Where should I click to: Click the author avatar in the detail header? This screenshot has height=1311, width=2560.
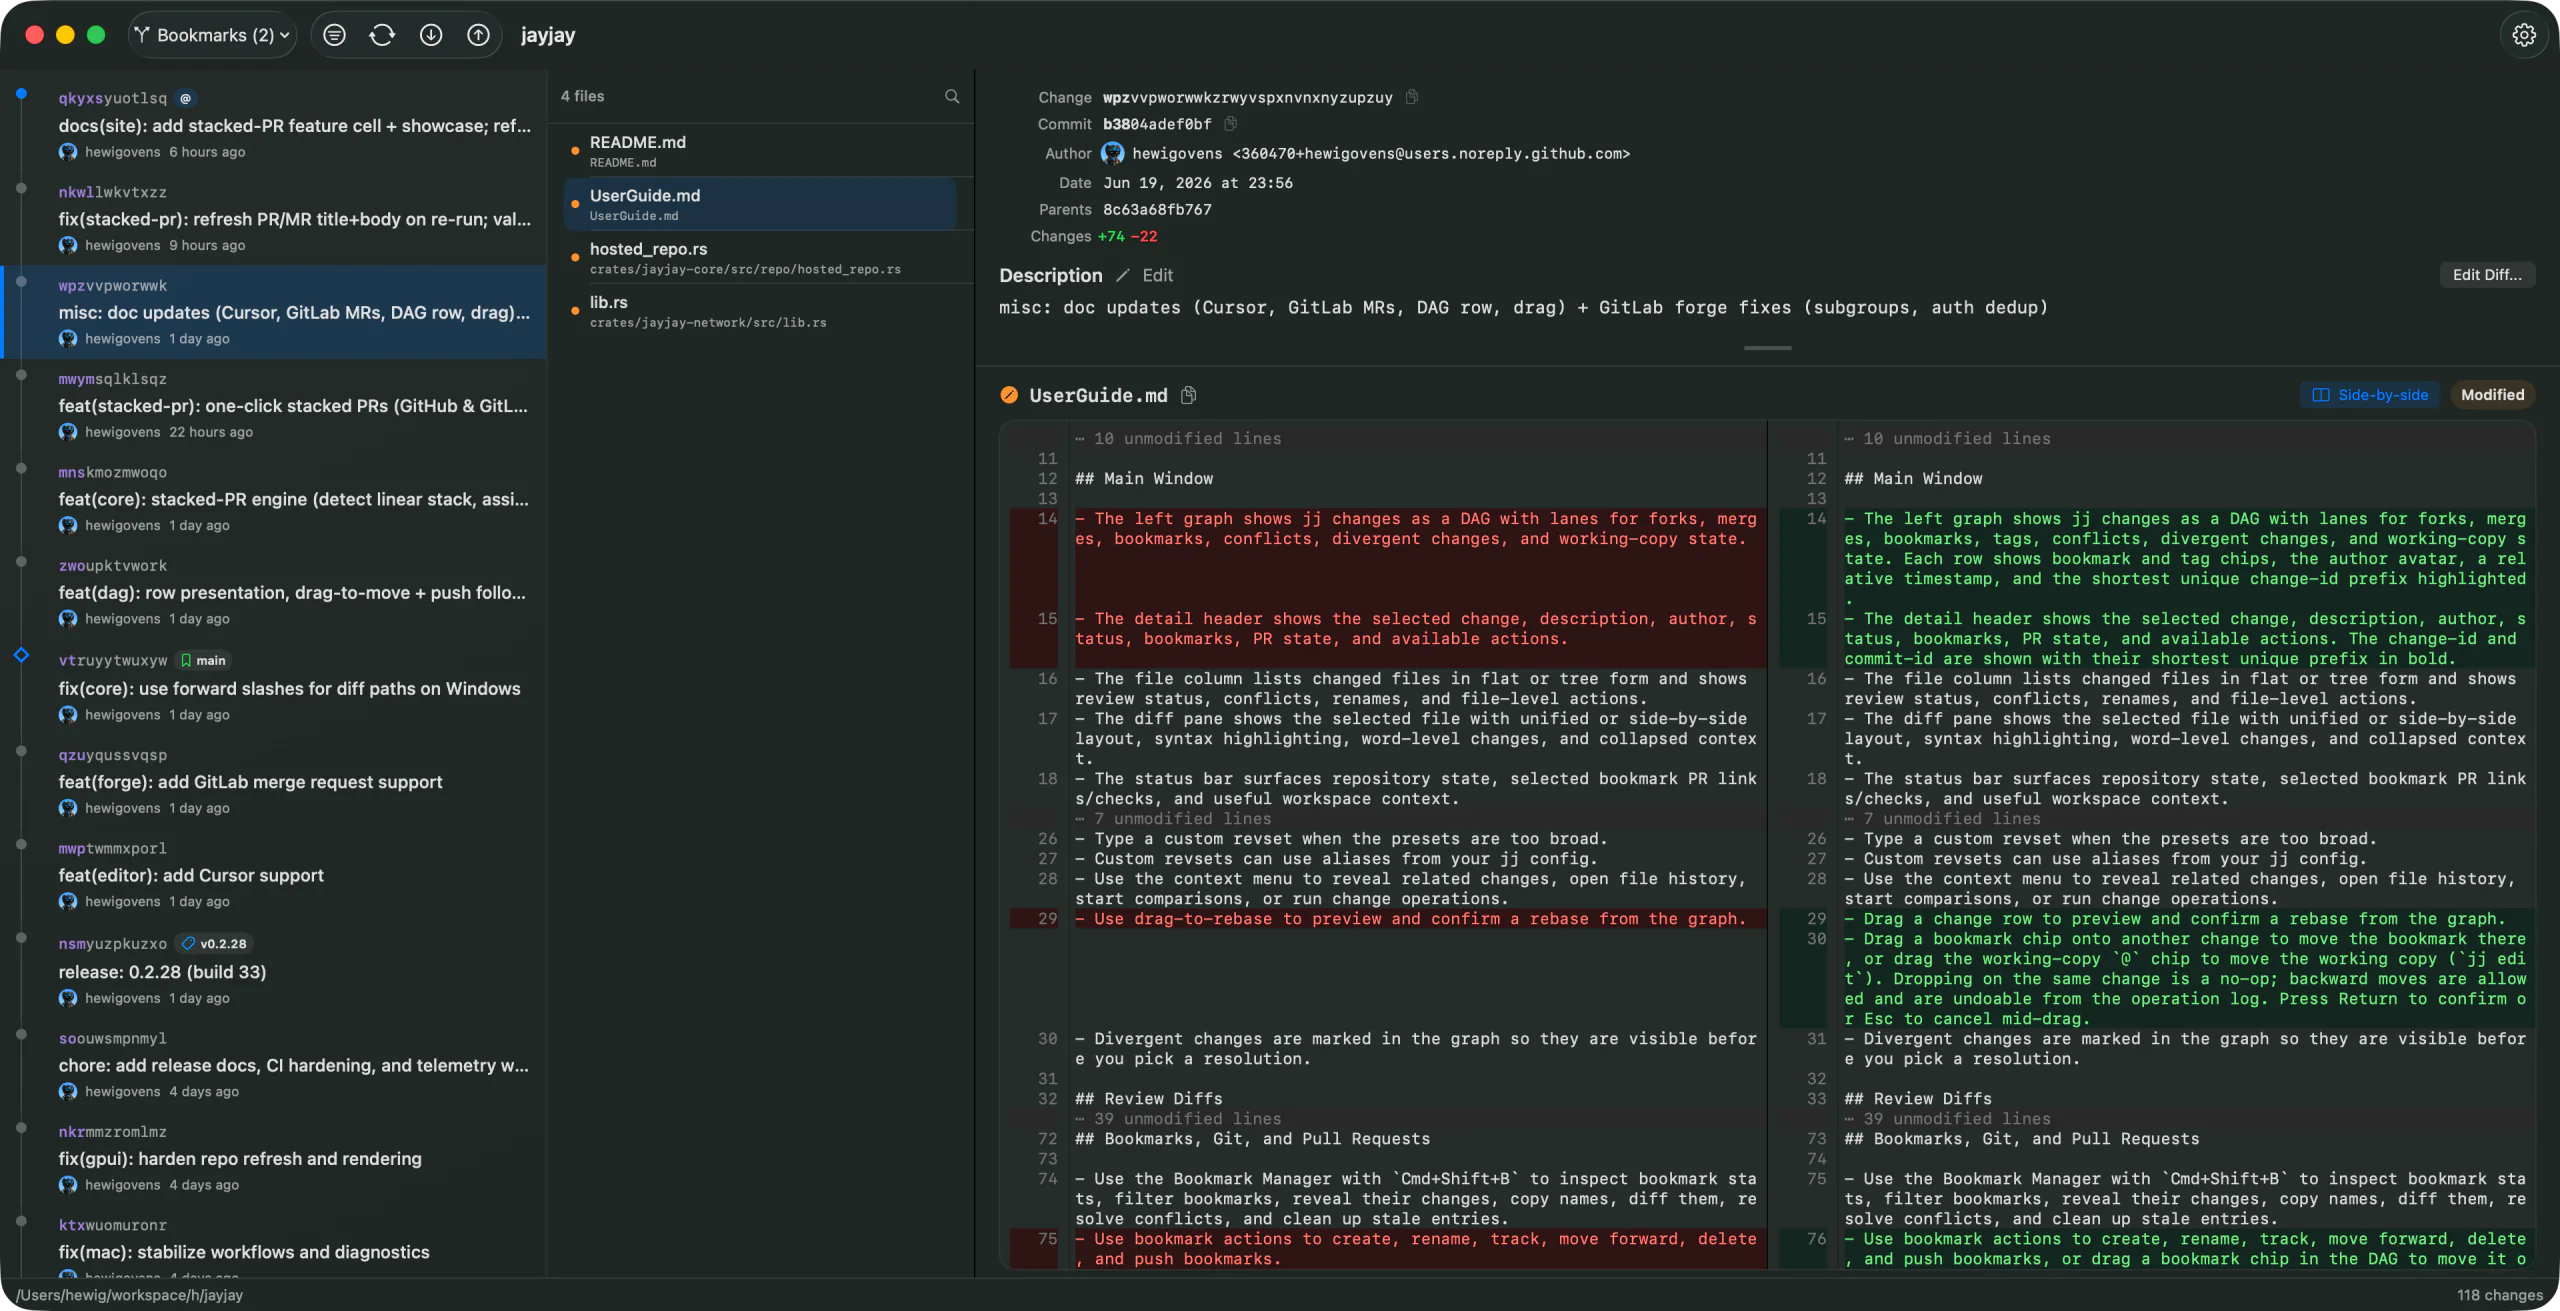click(1112, 153)
